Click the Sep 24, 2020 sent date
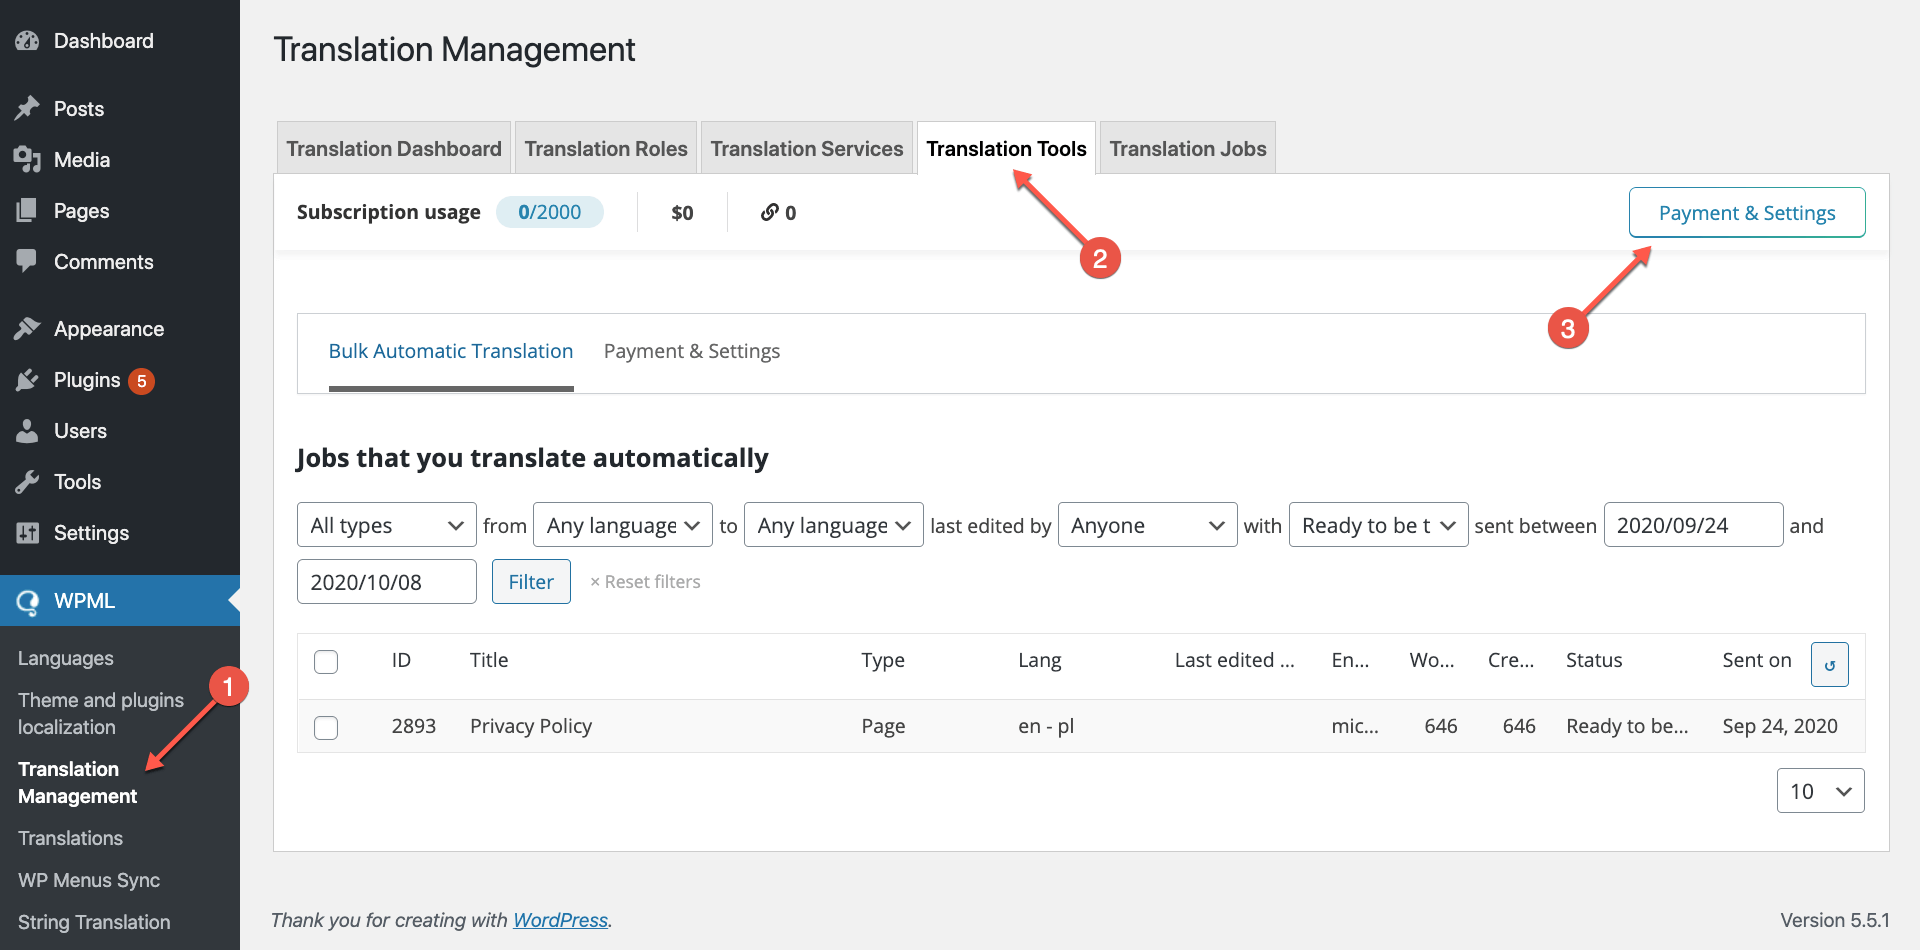1920x950 pixels. (1780, 726)
